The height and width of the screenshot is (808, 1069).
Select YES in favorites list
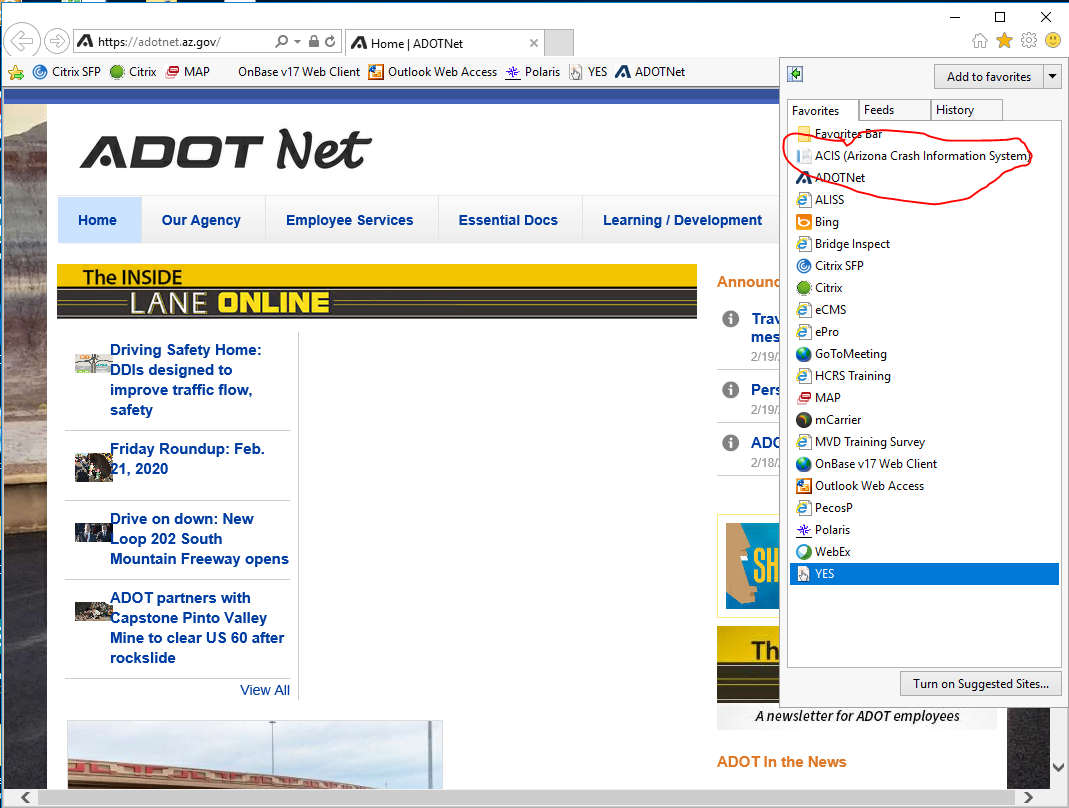pos(924,573)
